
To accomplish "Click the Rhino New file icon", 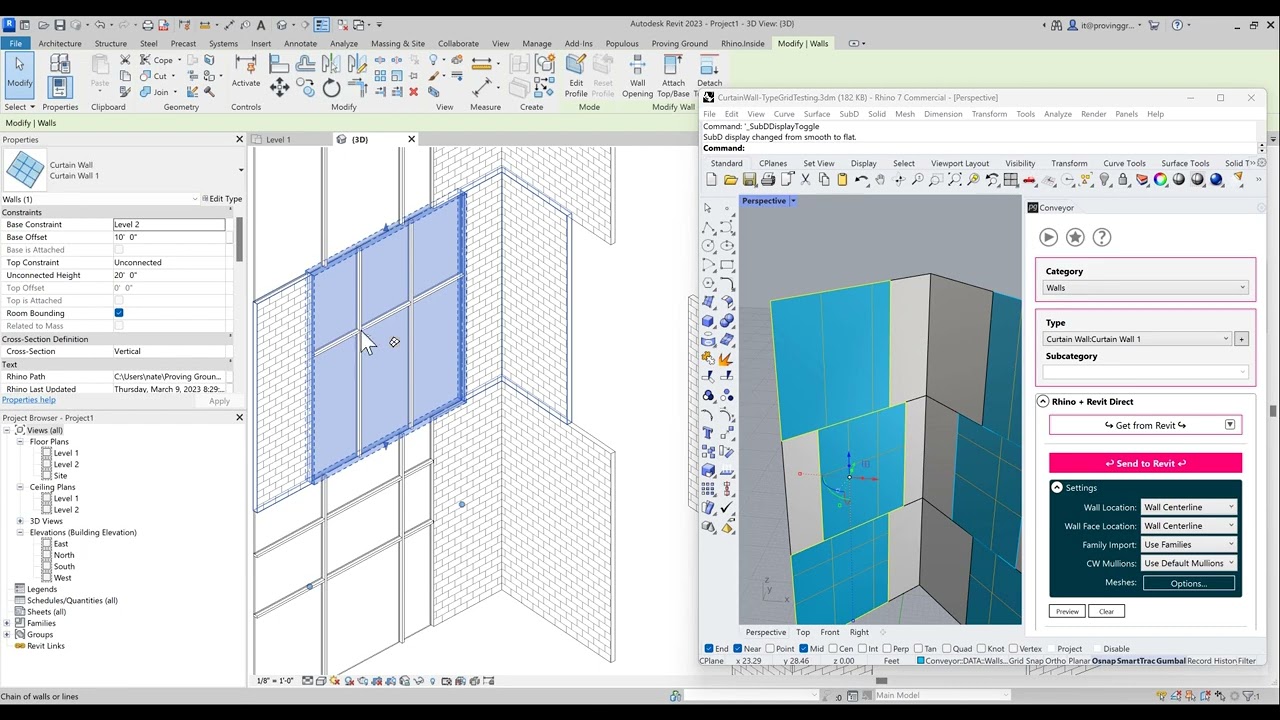I will coord(711,180).
